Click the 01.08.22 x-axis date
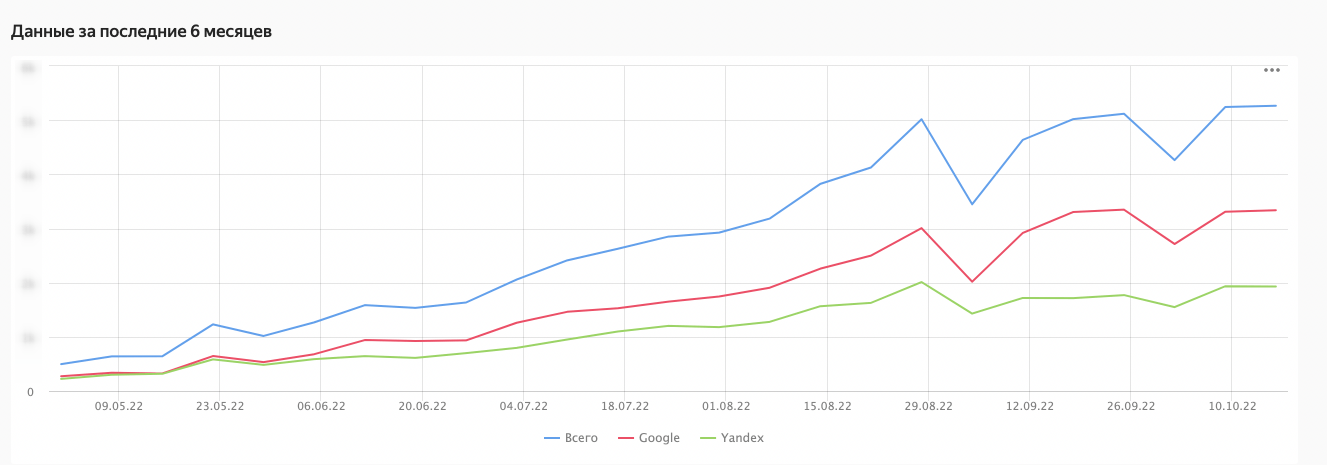The width and height of the screenshot is (1327, 465). tap(726, 406)
